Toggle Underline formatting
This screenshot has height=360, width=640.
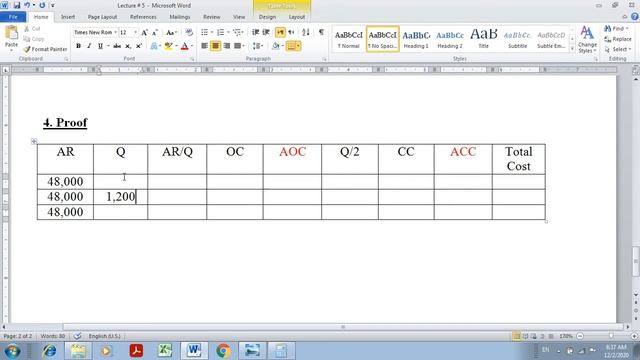100,46
